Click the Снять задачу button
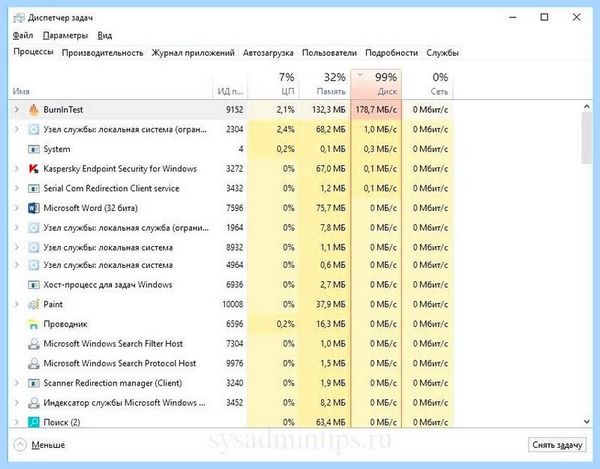The width and height of the screenshot is (600, 469). click(557, 445)
